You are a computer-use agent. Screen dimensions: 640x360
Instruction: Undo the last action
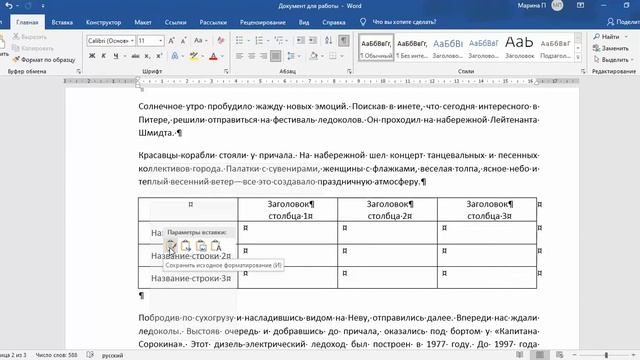point(9,6)
